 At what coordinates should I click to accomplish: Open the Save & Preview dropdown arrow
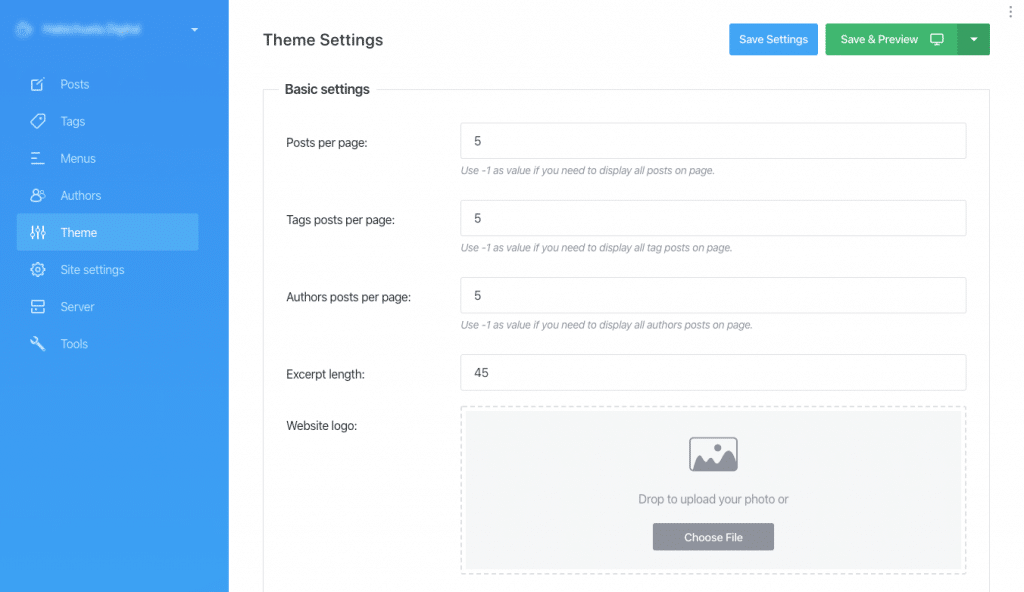[x=974, y=39]
